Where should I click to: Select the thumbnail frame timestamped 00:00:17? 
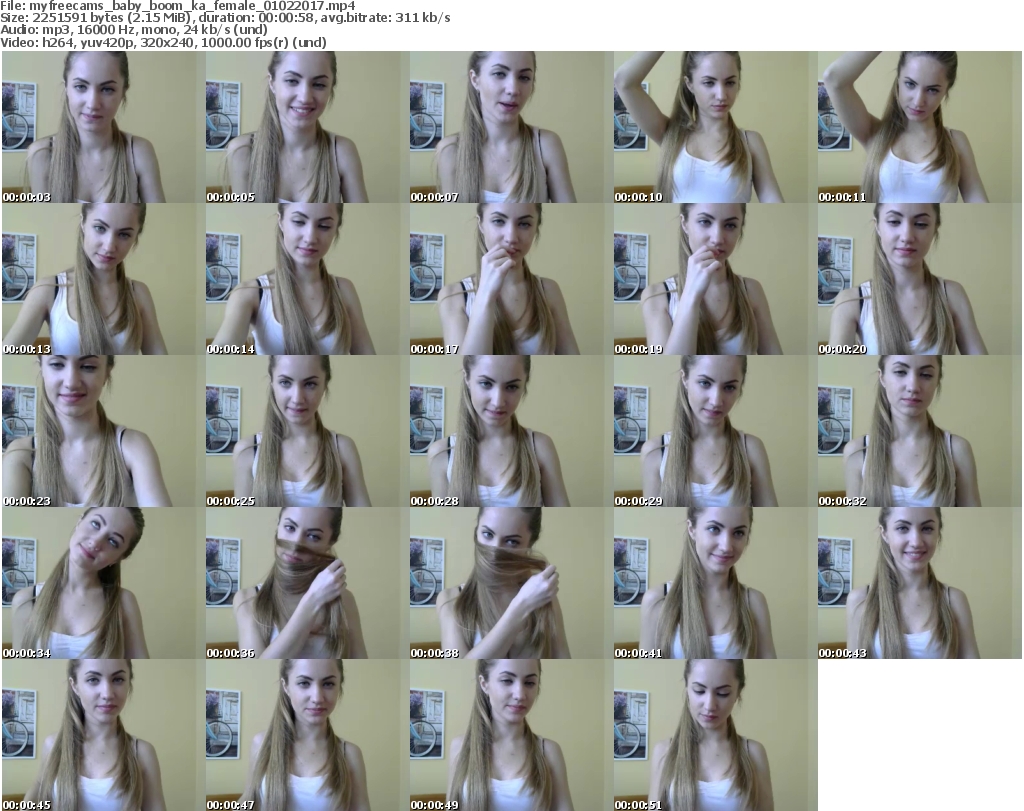point(511,279)
